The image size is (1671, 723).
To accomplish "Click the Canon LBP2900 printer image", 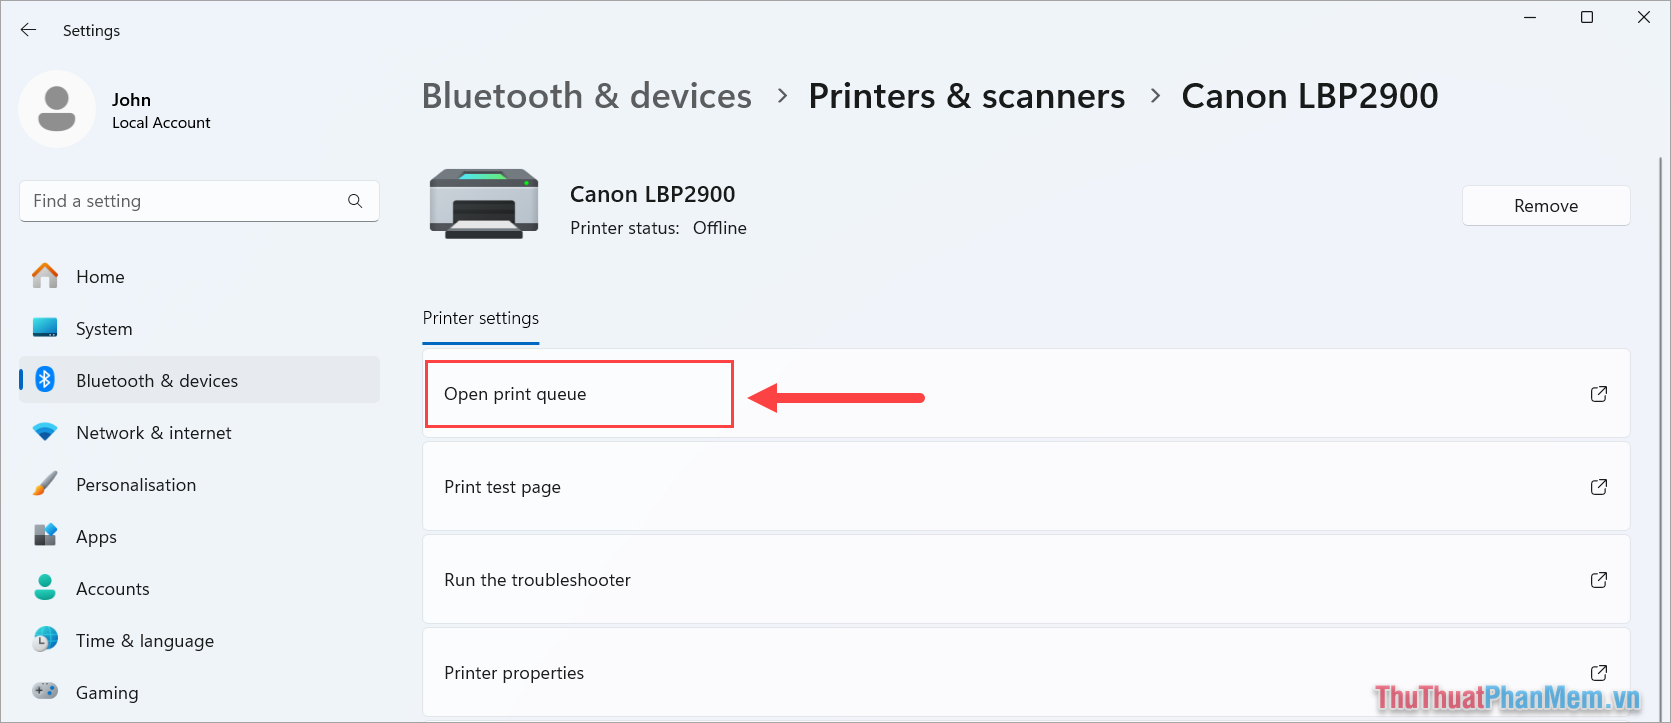I will pos(484,204).
